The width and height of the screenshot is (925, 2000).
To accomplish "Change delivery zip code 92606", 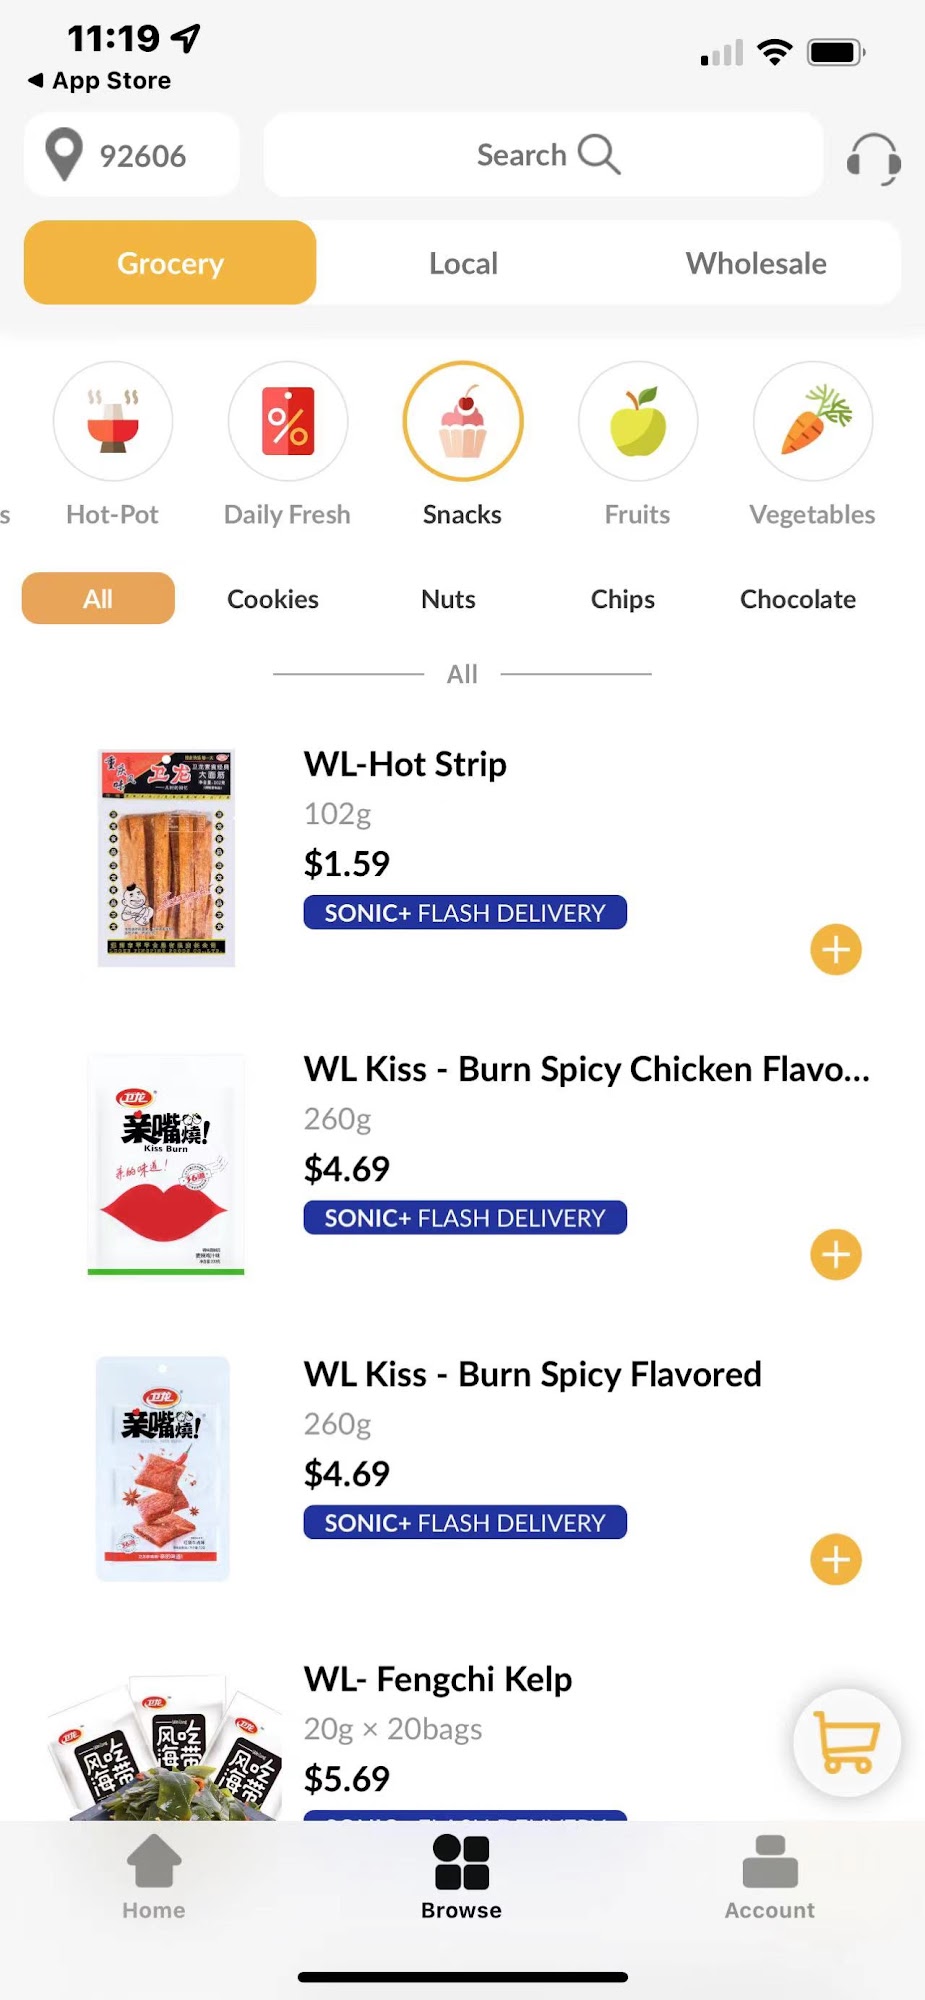I will point(131,155).
